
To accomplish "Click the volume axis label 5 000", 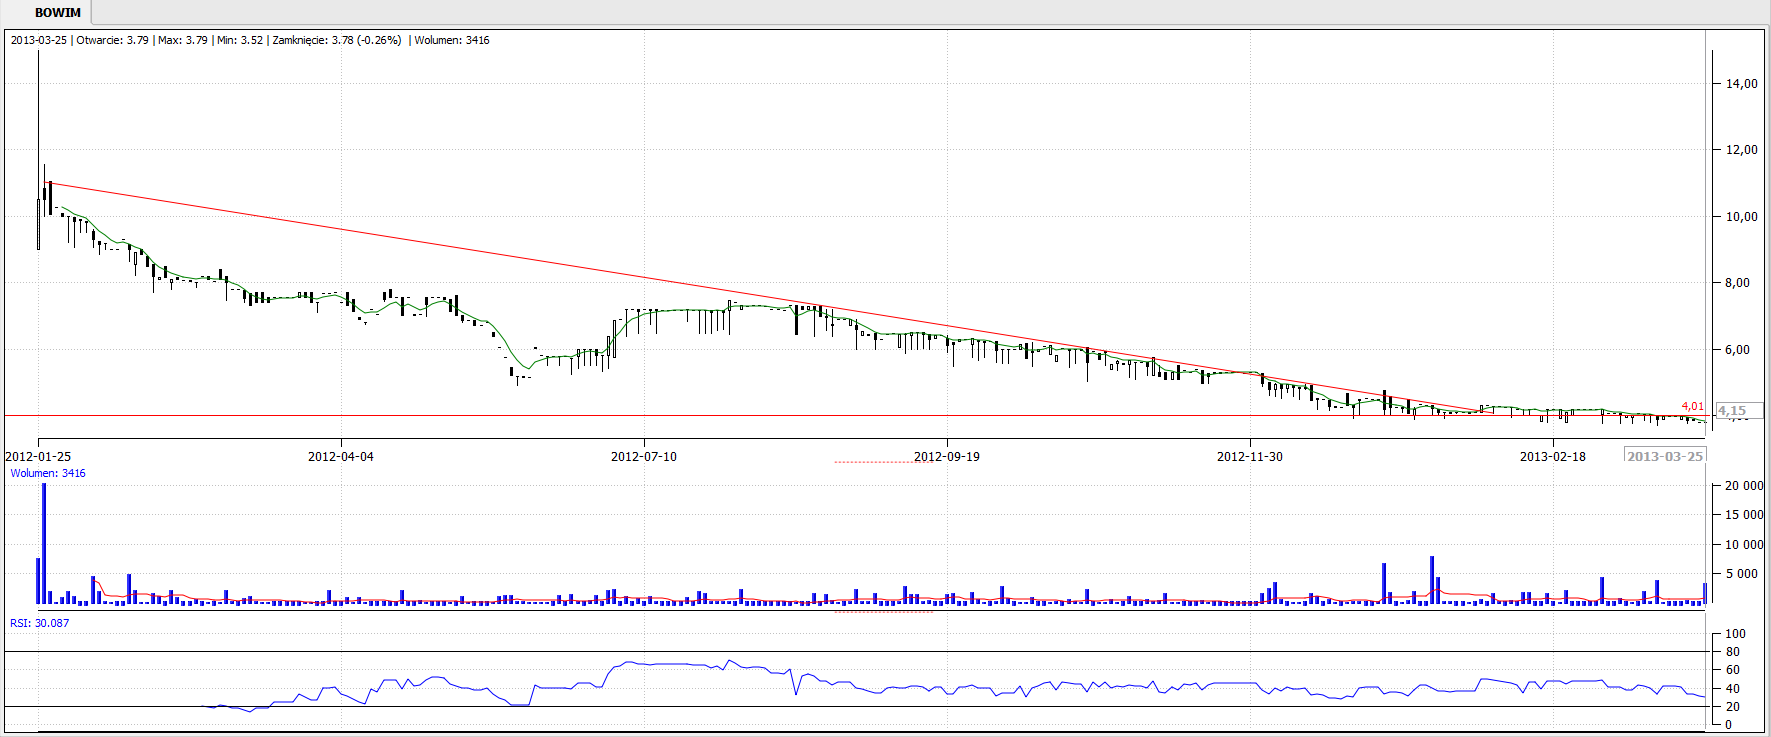I will [x=1741, y=574].
